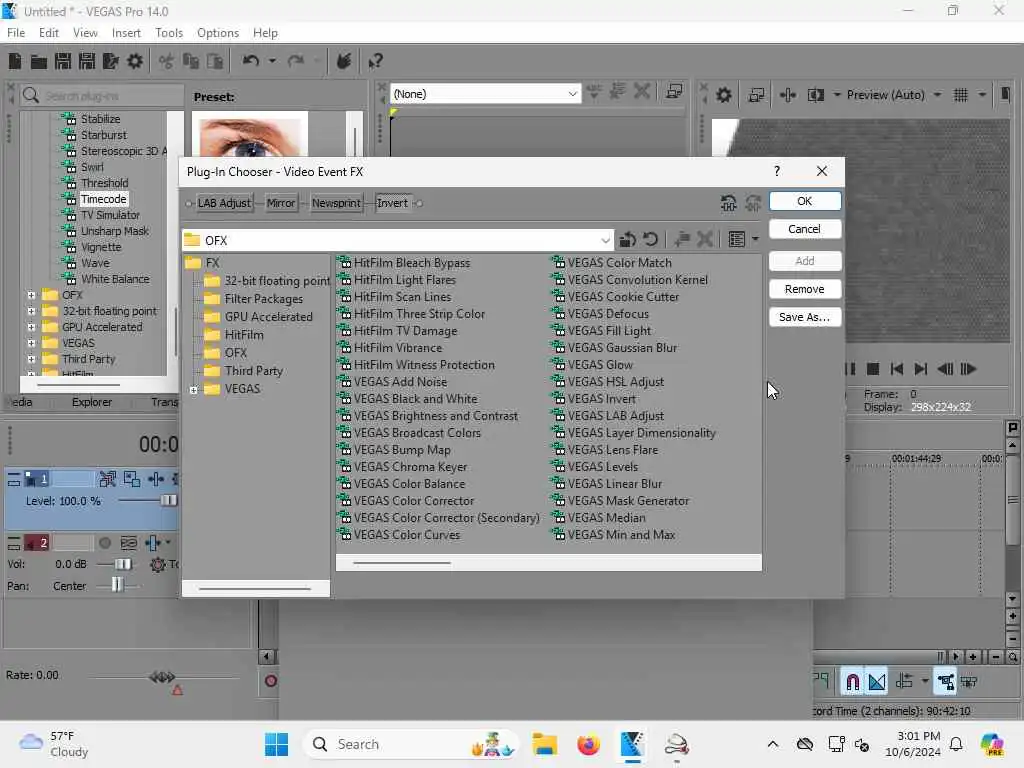Image resolution: width=1024 pixels, height=768 pixels.
Task: Click the Stop playback button in preview
Action: (872, 369)
